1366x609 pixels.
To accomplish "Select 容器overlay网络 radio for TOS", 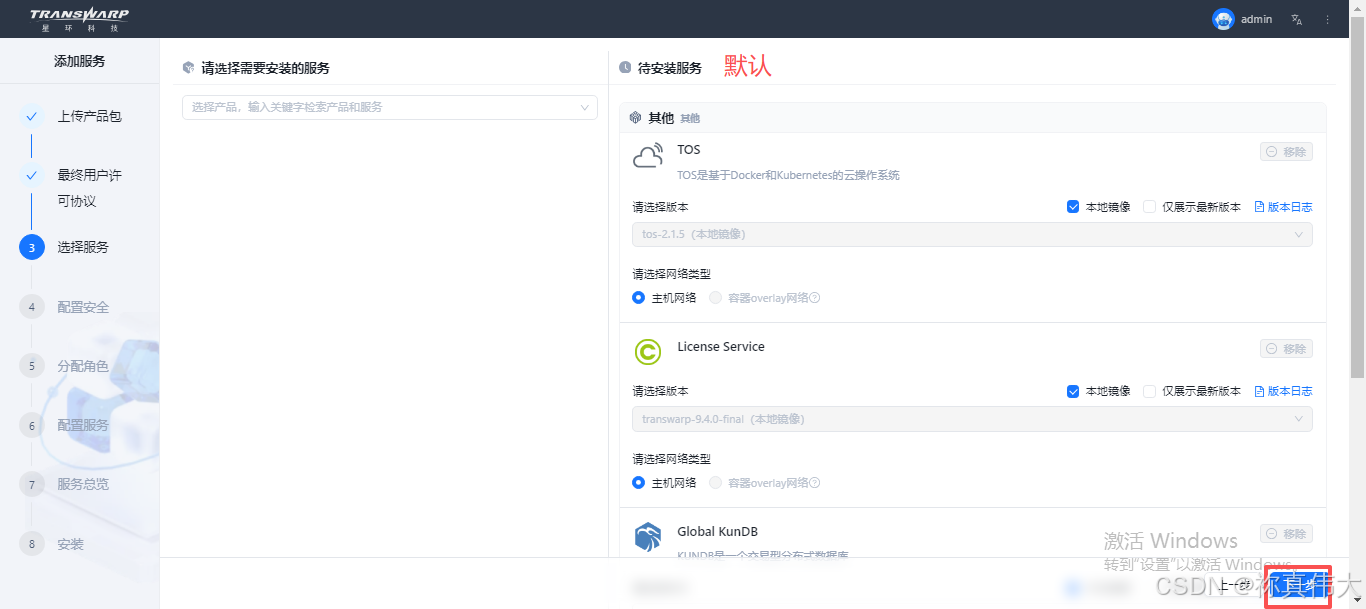I will click(x=715, y=298).
